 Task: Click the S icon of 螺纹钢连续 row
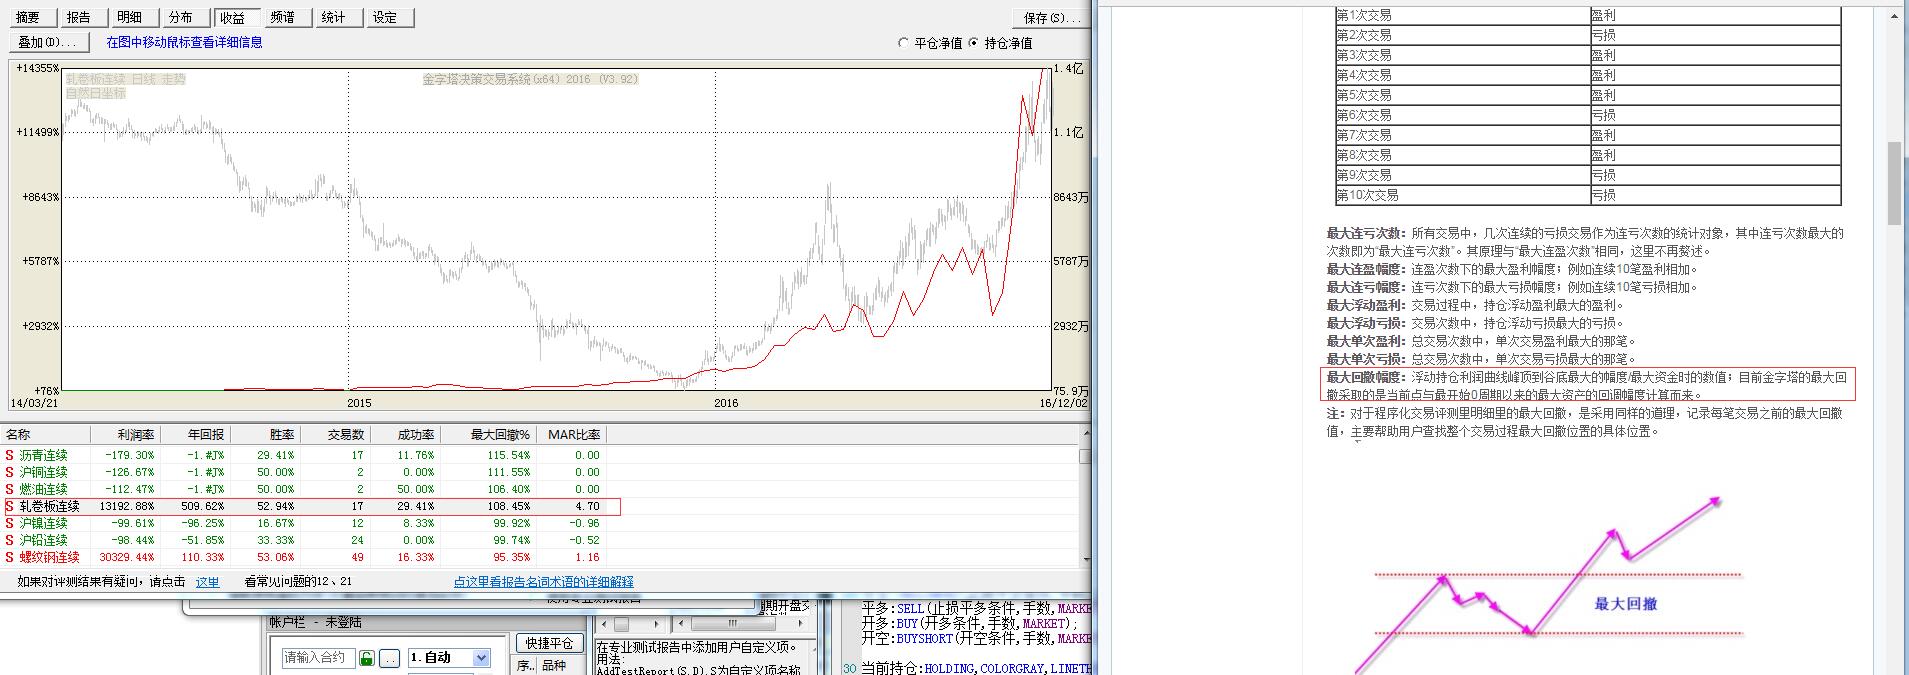[x=10, y=558]
